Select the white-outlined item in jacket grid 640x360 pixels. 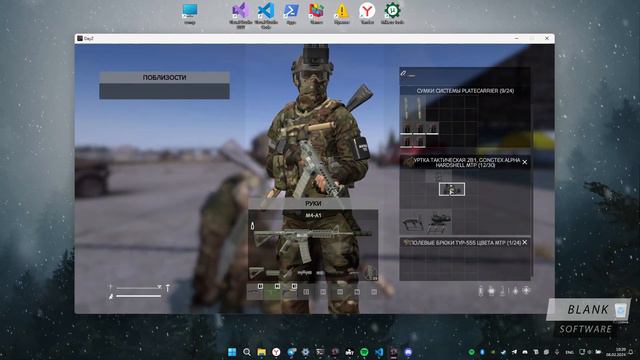click(x=452, y=189)
